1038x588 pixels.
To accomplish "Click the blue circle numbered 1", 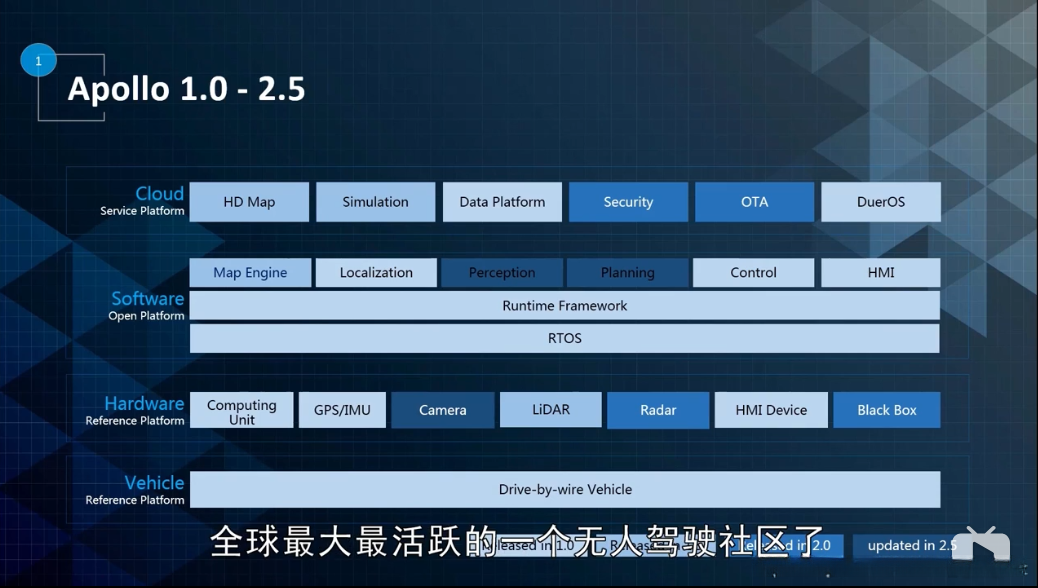I will tap(38, 60).
